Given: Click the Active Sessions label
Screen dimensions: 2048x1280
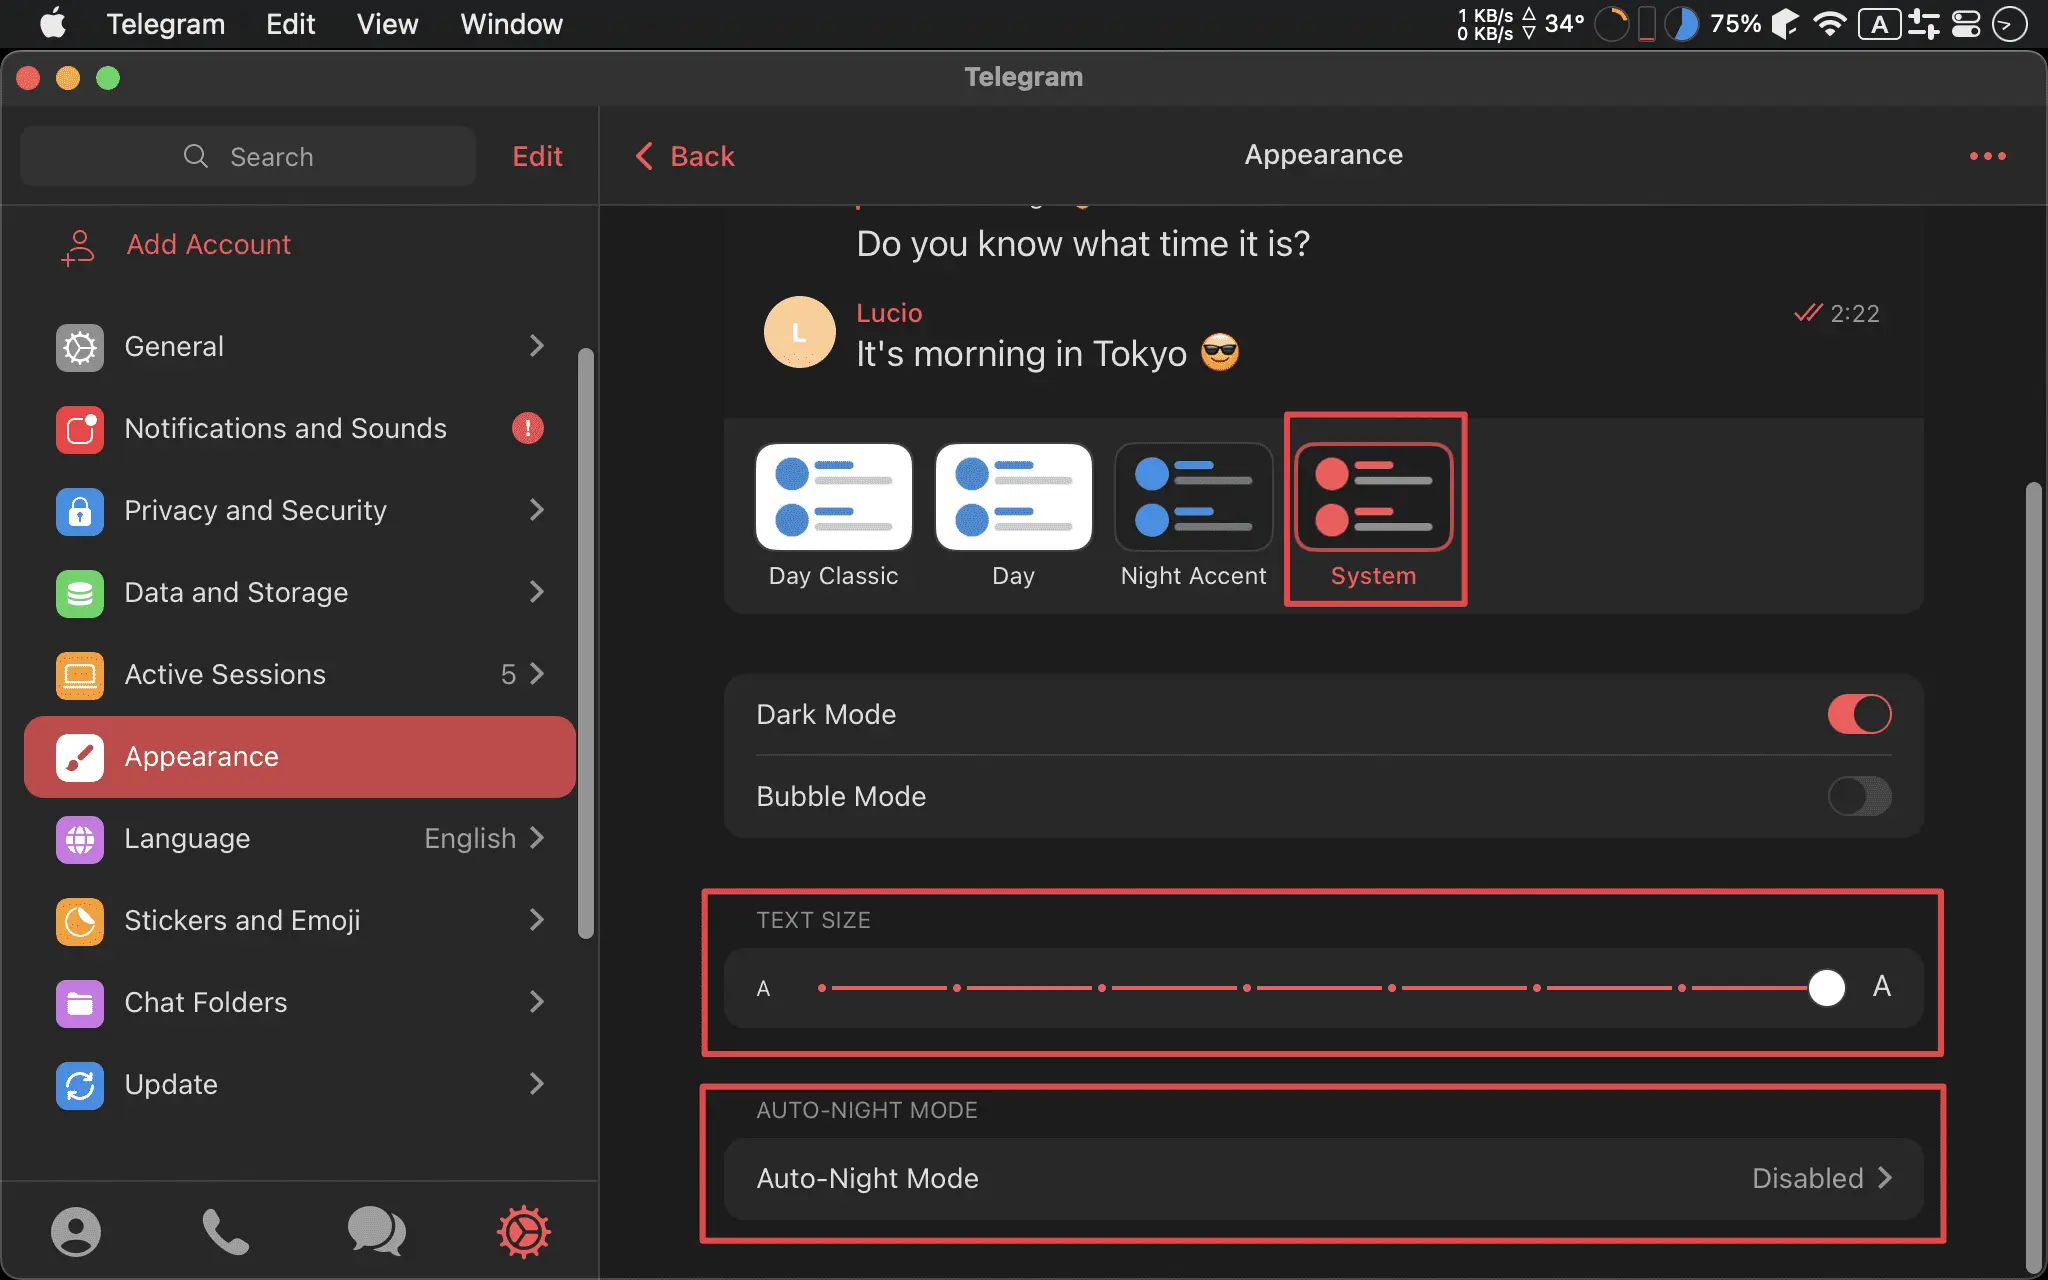Looking at the screenshot, I should (x=225, y=674).
